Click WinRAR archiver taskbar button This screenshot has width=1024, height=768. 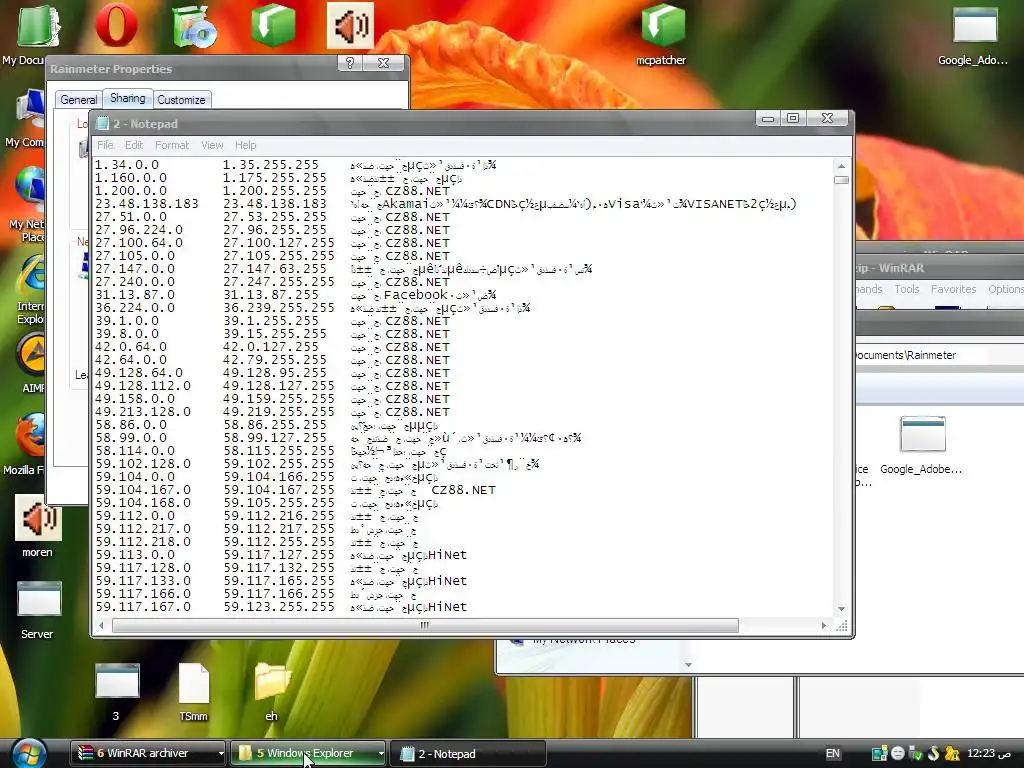coord(144,754)
